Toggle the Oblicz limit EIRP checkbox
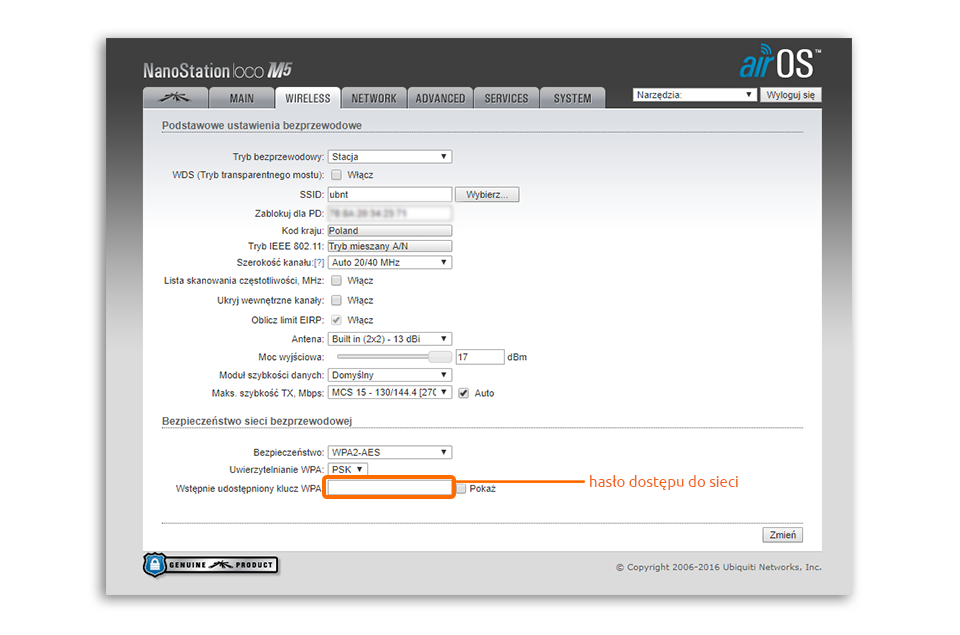This screenshot has width=960, height=635. (336, 320)
